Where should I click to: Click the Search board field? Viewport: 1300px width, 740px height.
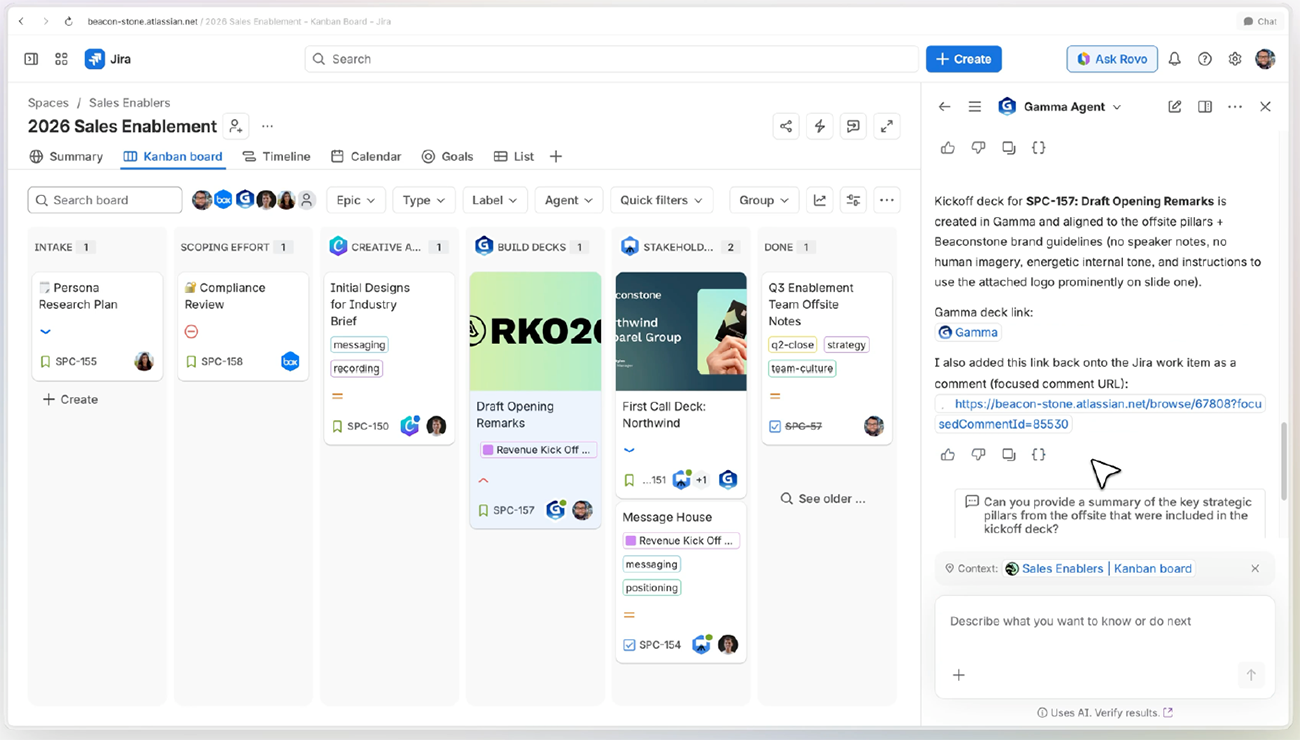[105, 200]
